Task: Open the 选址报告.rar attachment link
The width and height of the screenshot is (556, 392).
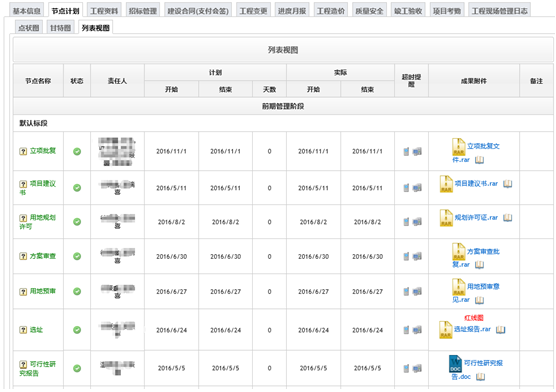Action: click(472, 329)
